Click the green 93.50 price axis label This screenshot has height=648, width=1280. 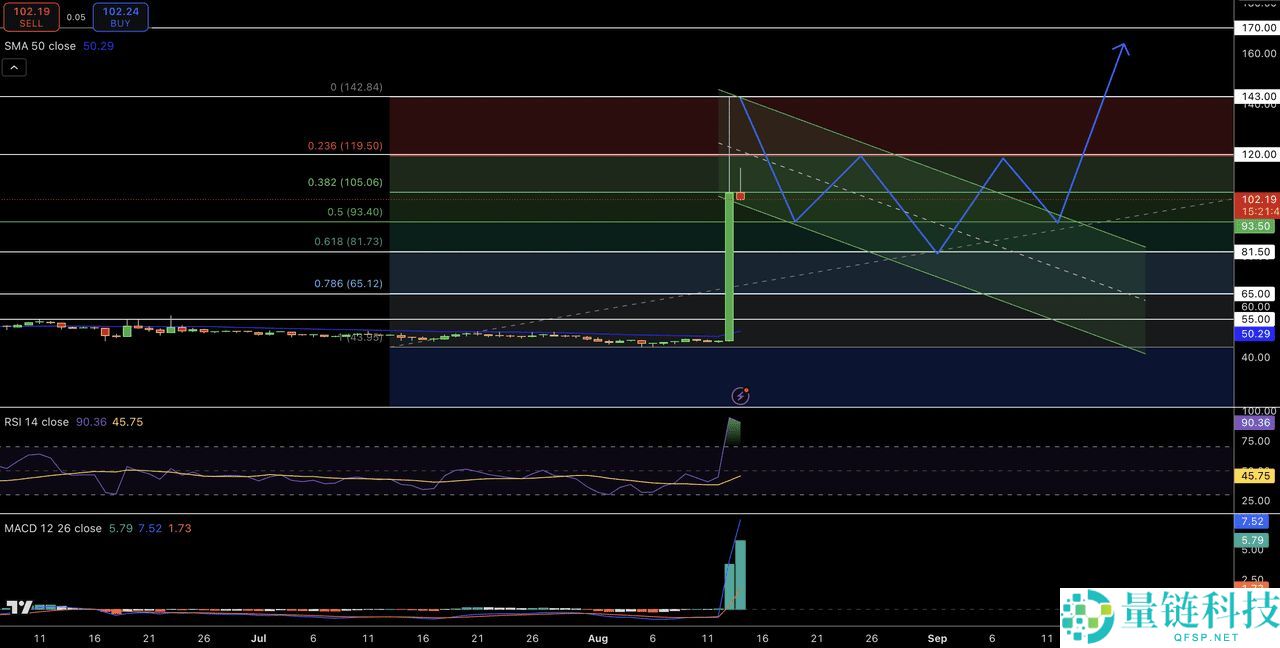tap(1256, 227)
